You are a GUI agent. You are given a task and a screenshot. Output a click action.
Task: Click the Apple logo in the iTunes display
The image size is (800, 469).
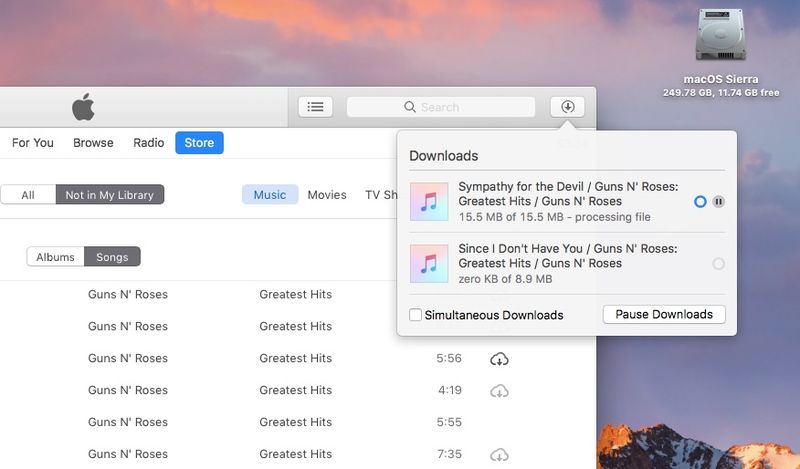83,107
